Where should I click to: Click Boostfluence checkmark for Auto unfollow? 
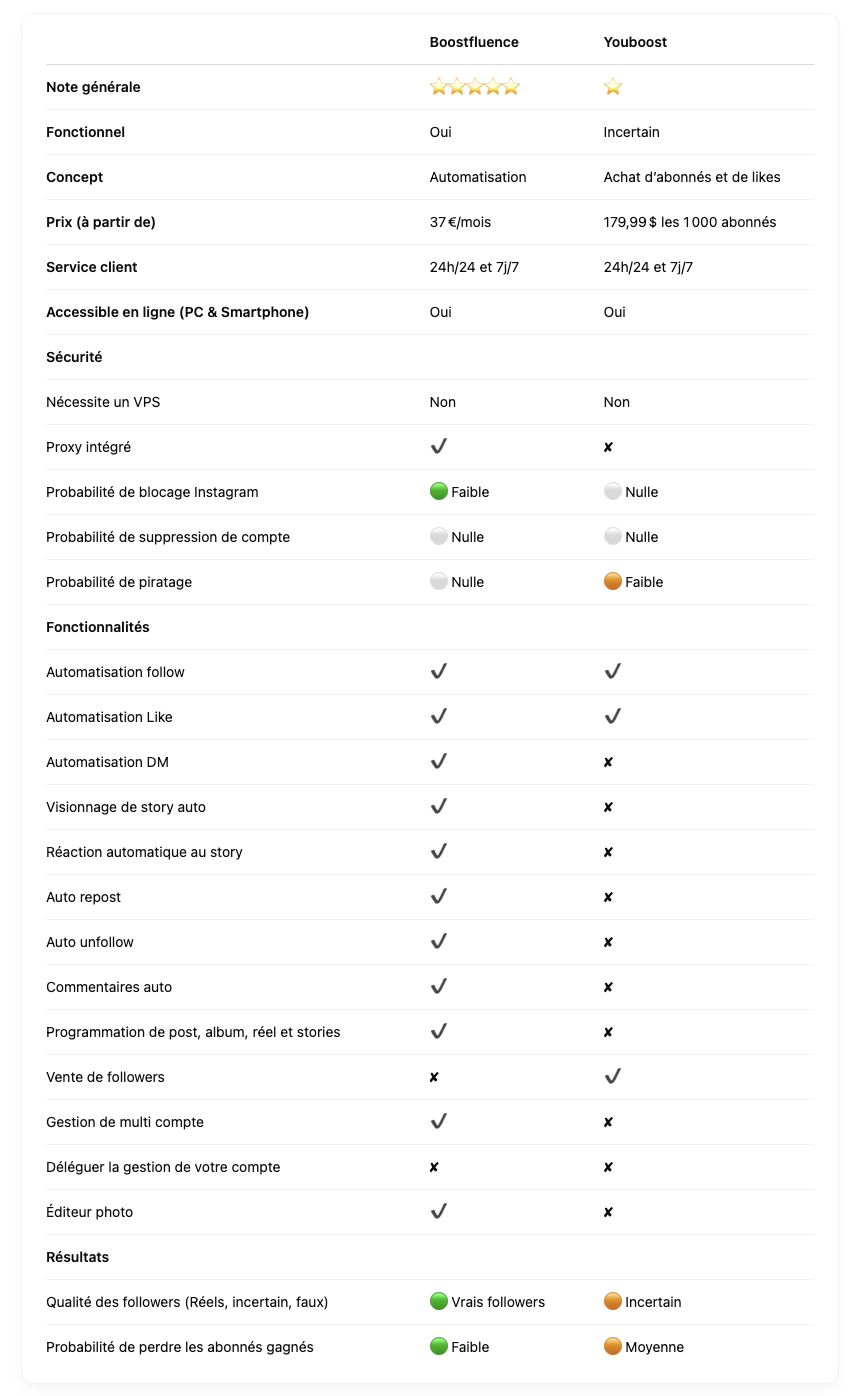tap(438, 941)
